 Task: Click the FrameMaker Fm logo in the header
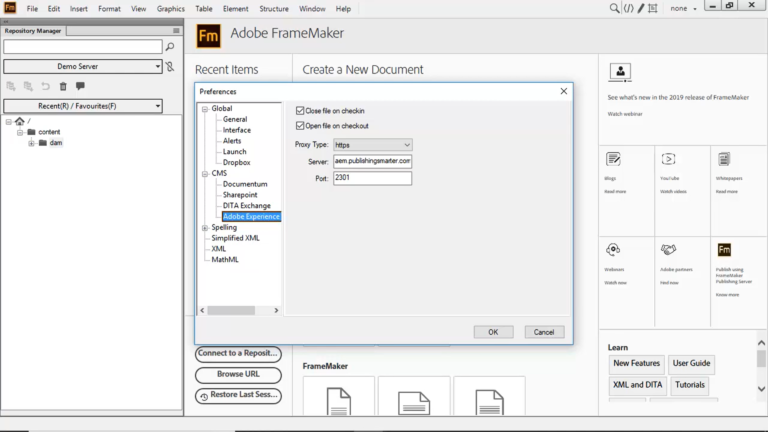pos(209,36)
